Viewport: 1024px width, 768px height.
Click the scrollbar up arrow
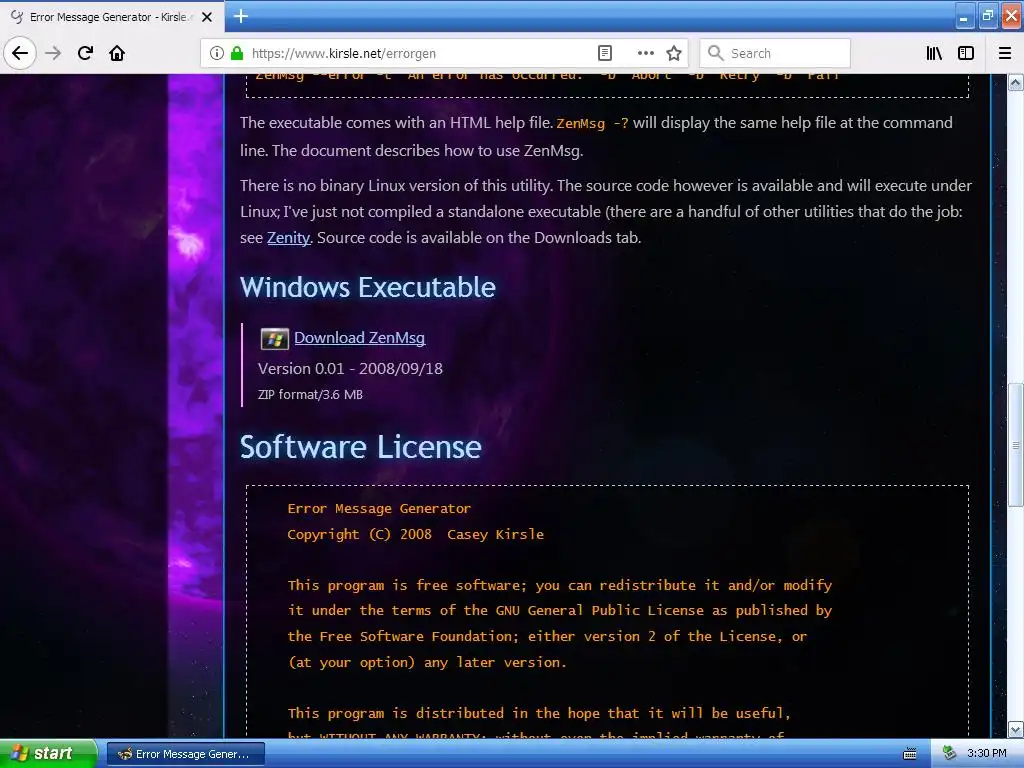click(1016, 82)
